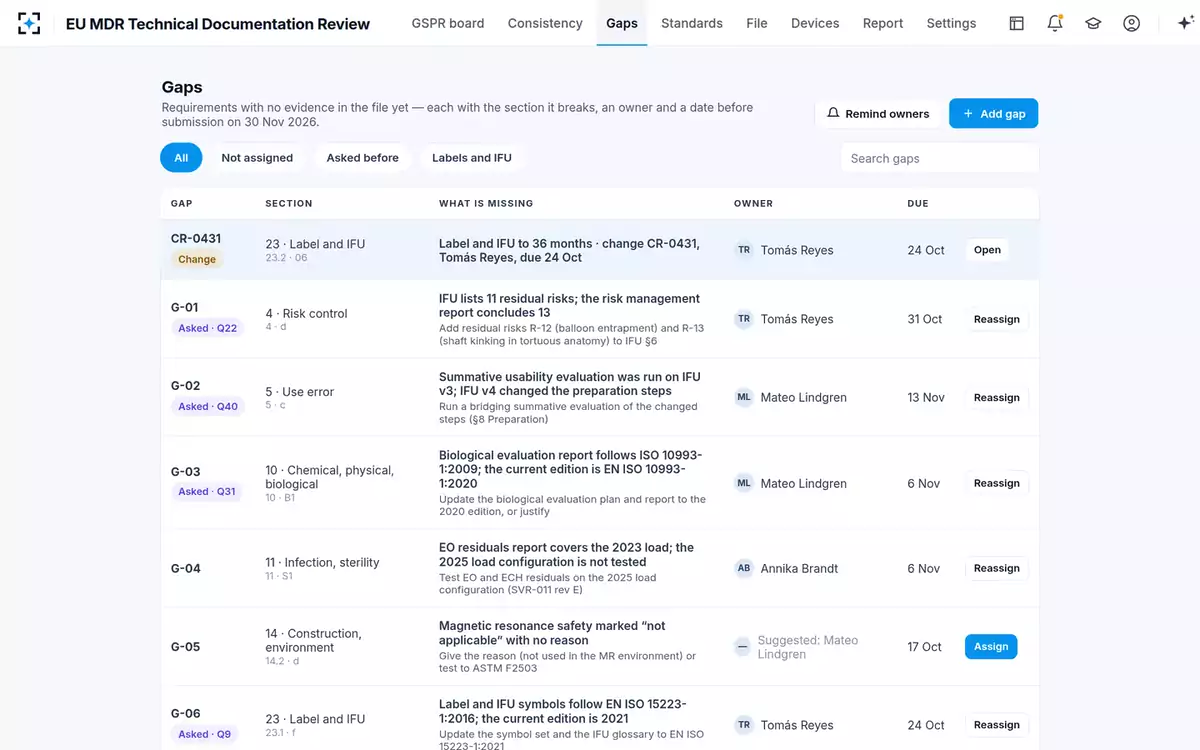Screen dimensions: 1200x750
Task: Open the Standards tab
Action: coord(692,23)
